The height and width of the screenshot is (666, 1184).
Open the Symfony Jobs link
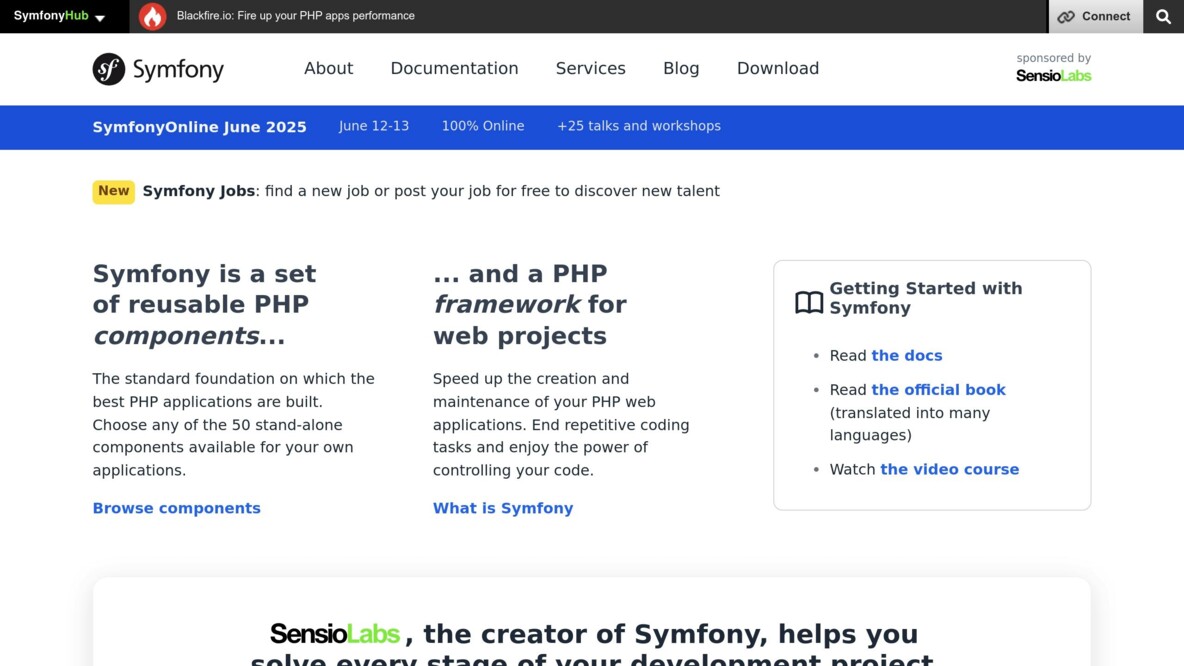click(199, 191)
